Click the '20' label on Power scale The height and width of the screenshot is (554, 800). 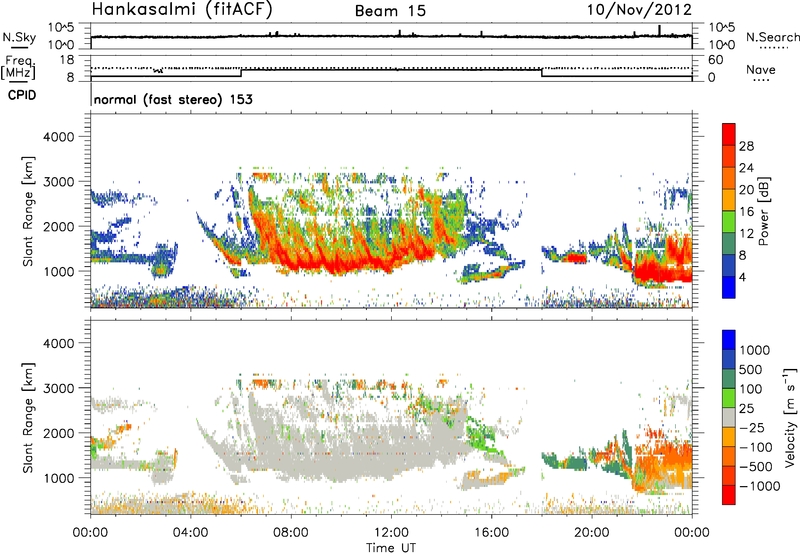coord(746,190)
